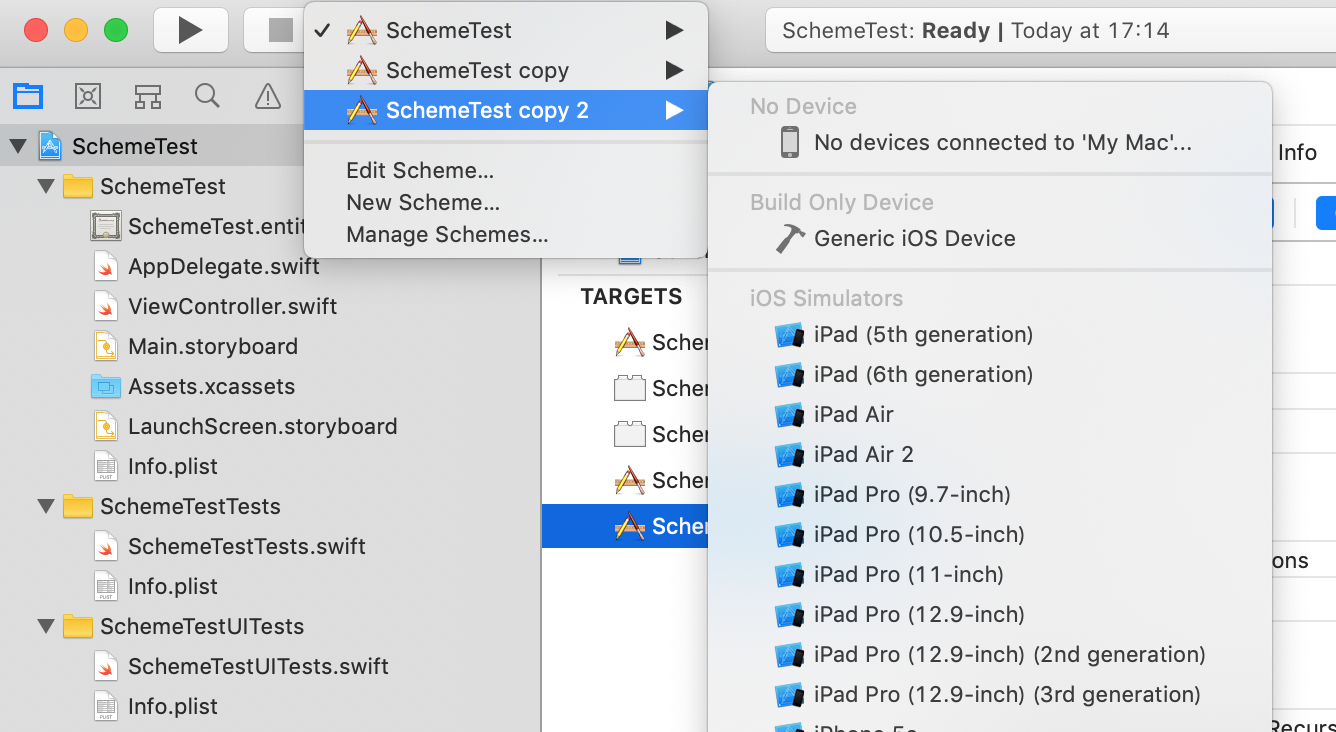Click the Stop button in toolbar
Screen dimensions: 1336x732
[279, 31]
